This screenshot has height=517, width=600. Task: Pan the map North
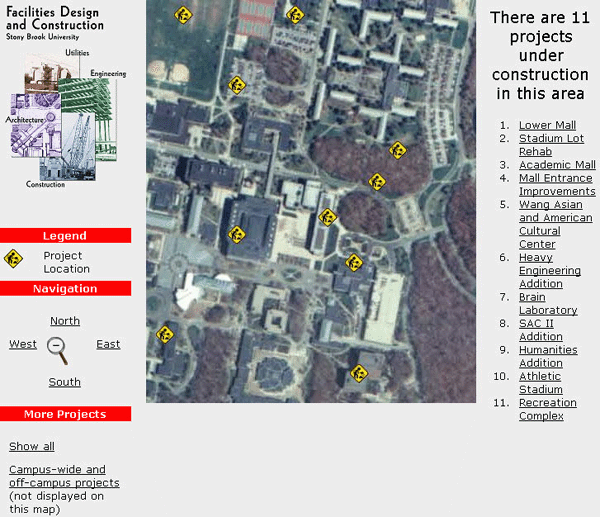tap(65, 321)
